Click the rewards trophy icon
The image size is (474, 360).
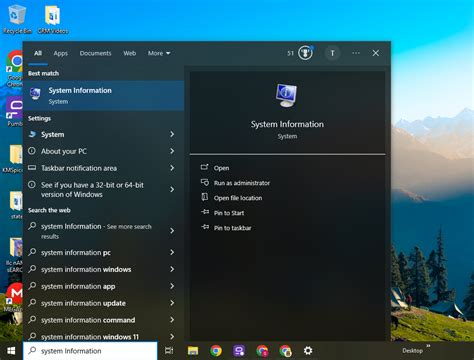[305, 53]
